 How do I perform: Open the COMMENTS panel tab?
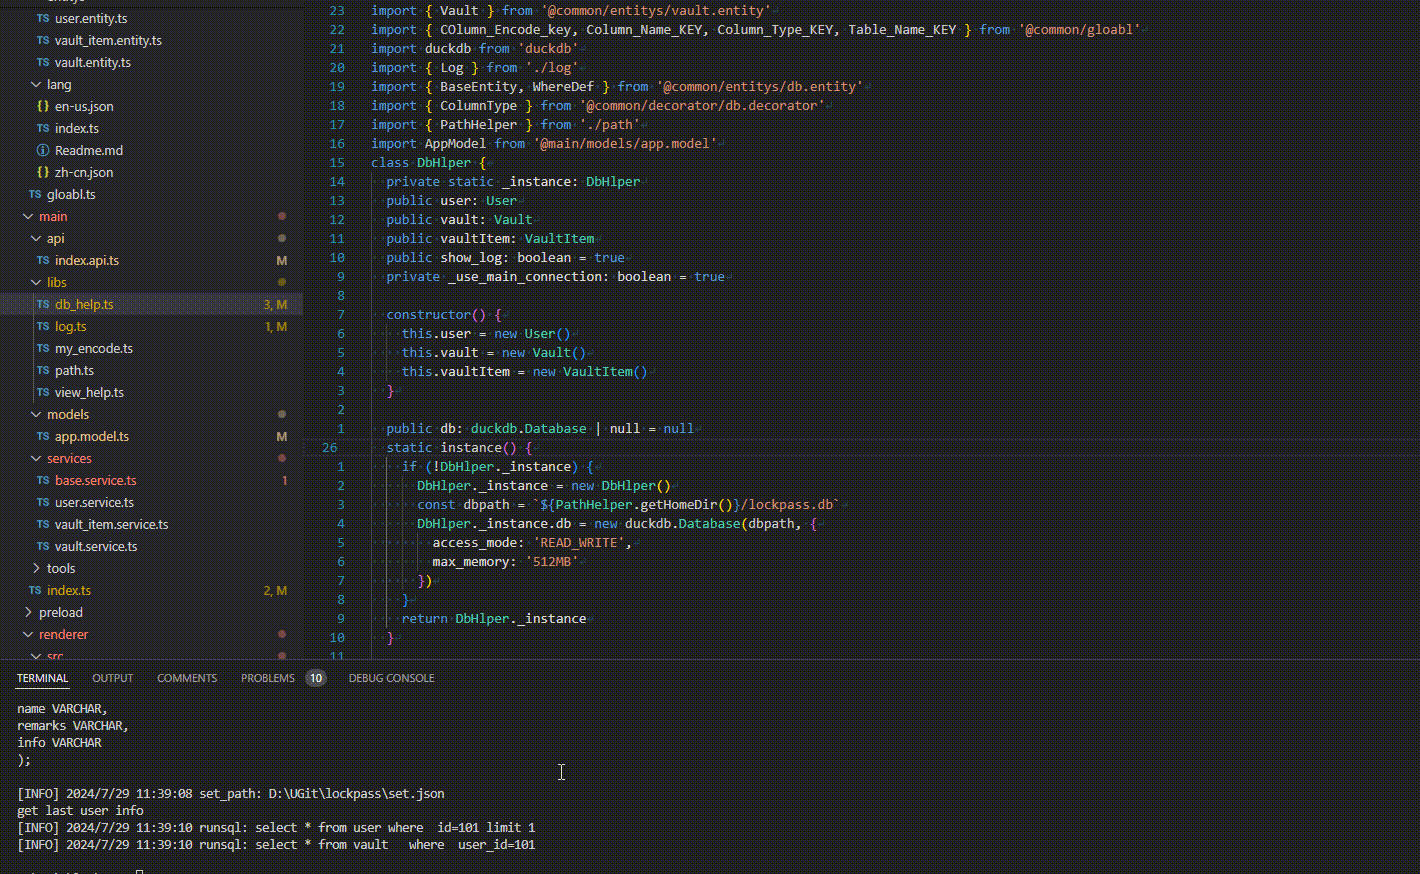187,678
